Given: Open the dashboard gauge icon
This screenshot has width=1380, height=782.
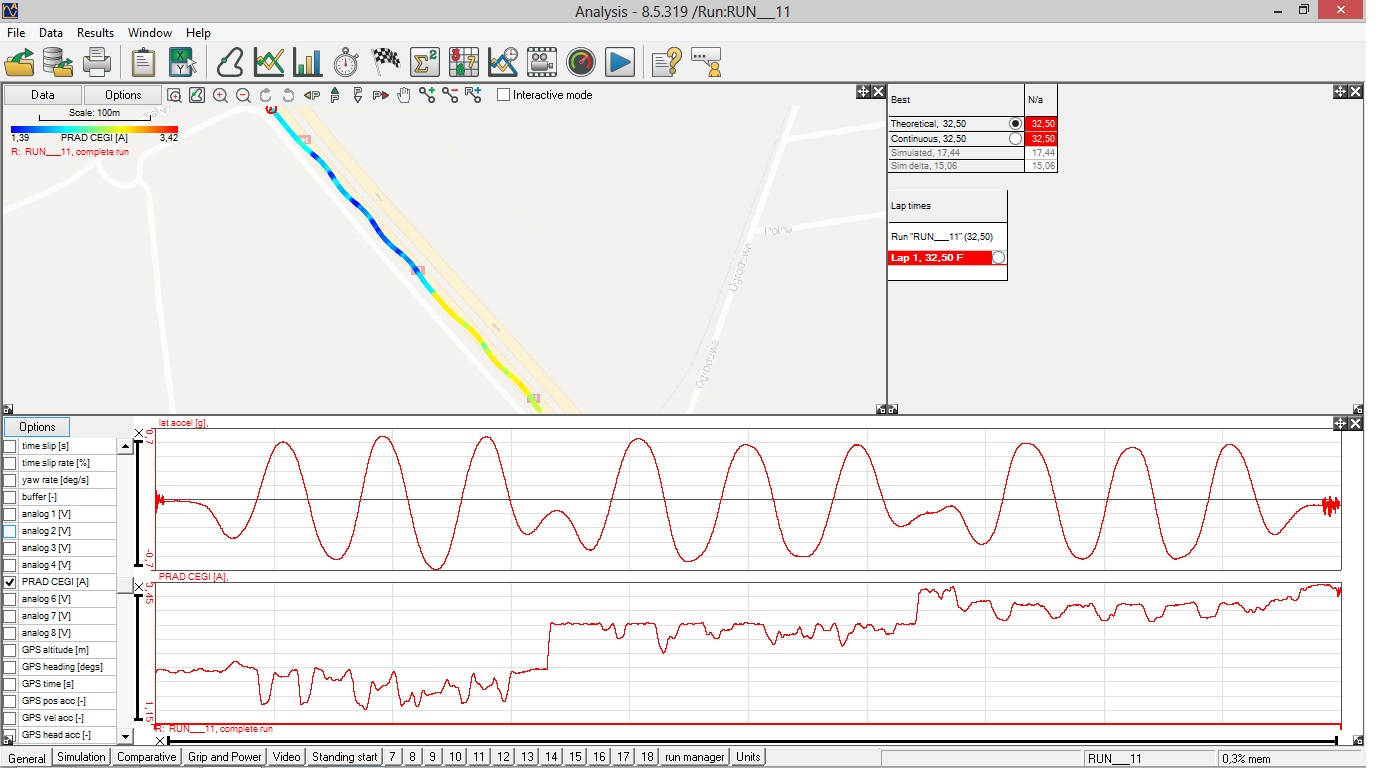Looking at the screenshot, I should coord(581,62).
